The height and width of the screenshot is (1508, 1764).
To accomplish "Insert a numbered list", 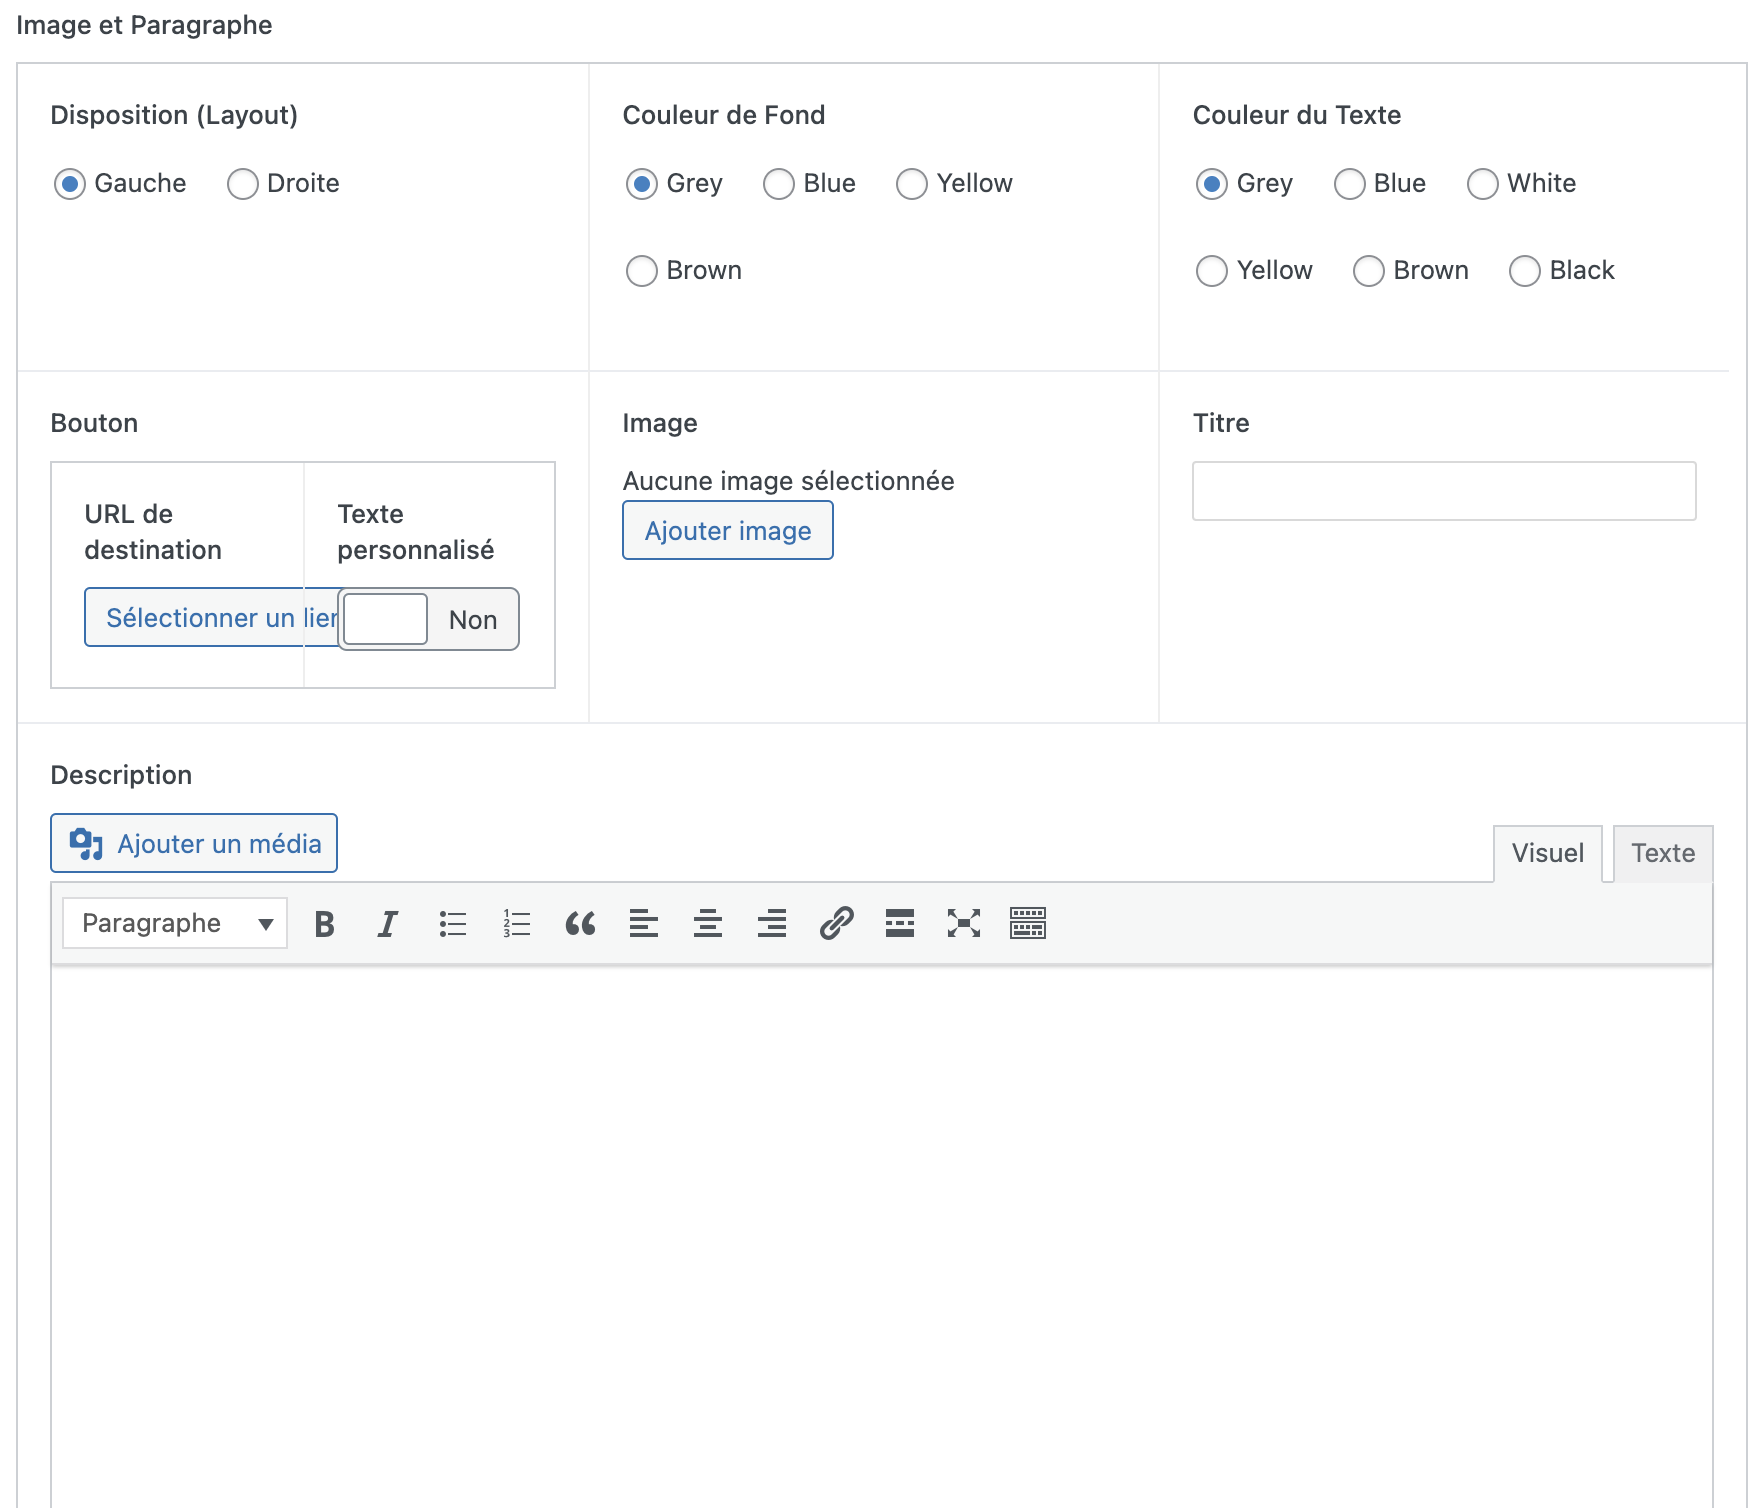I will coord(516,924).
